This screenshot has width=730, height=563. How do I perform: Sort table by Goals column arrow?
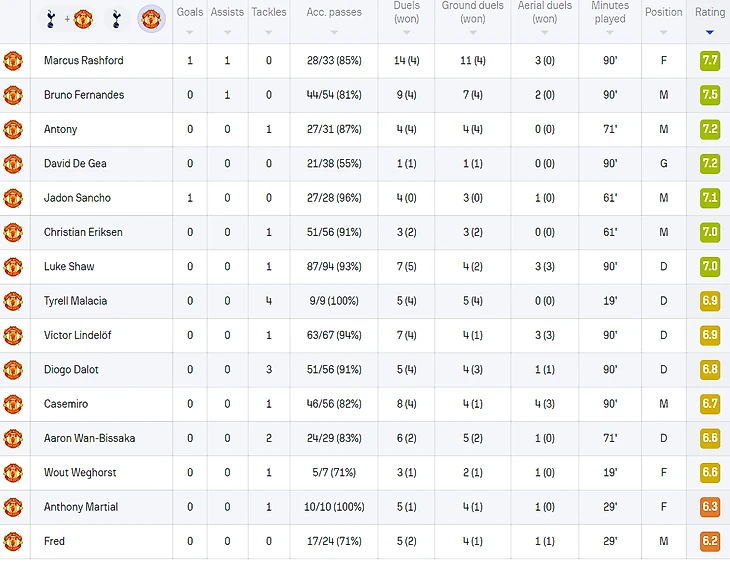pos(190,32)
